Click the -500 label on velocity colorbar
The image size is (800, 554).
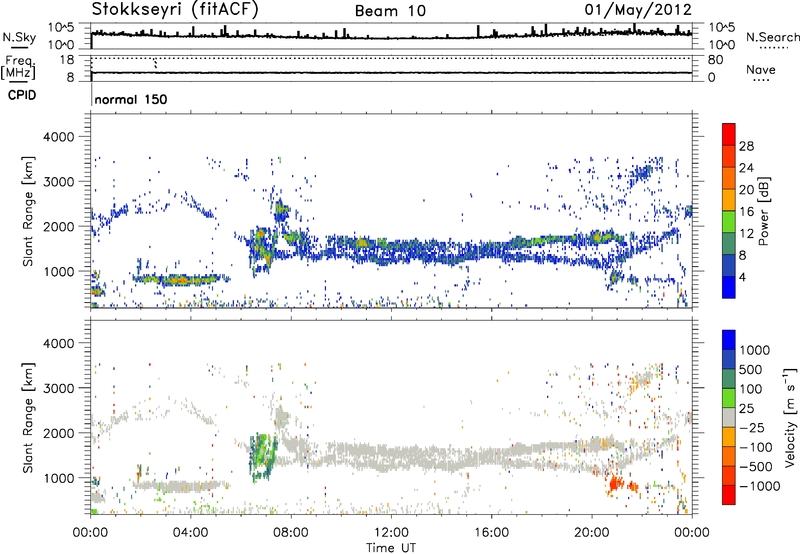(x=755, y=466)
